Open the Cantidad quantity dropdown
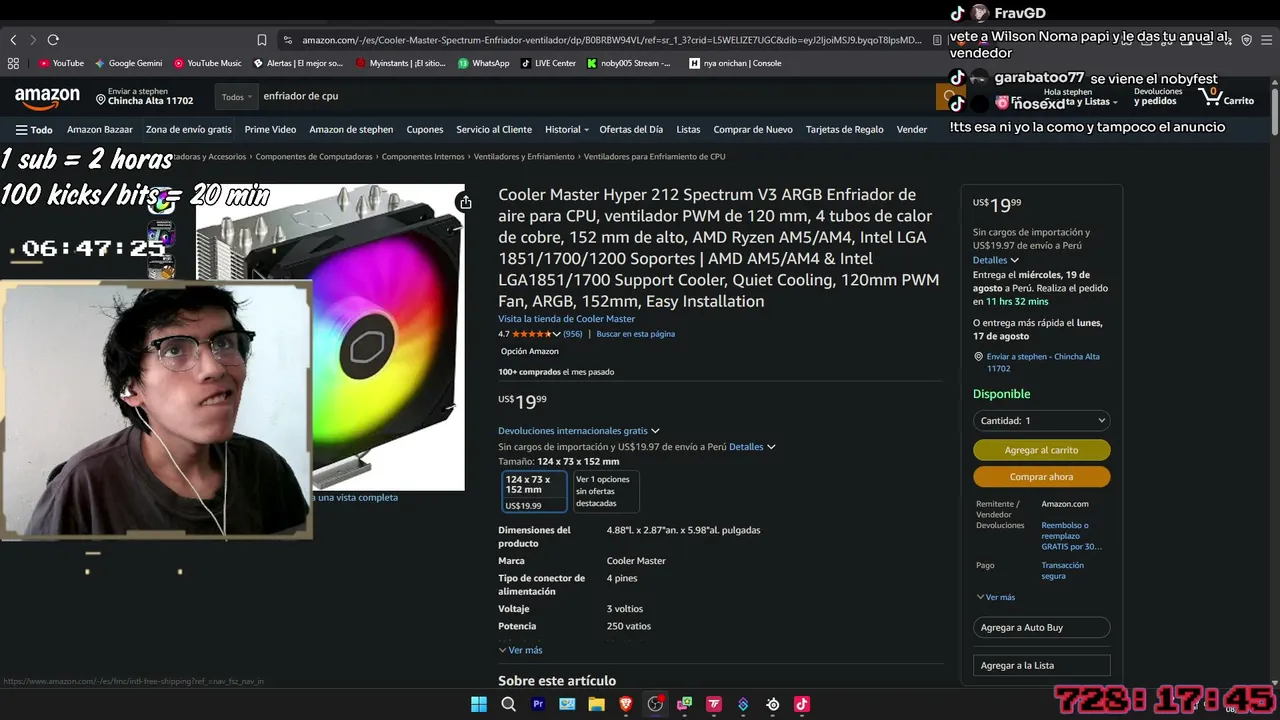The image size is (1280, 720). (x=1041, y=421)
